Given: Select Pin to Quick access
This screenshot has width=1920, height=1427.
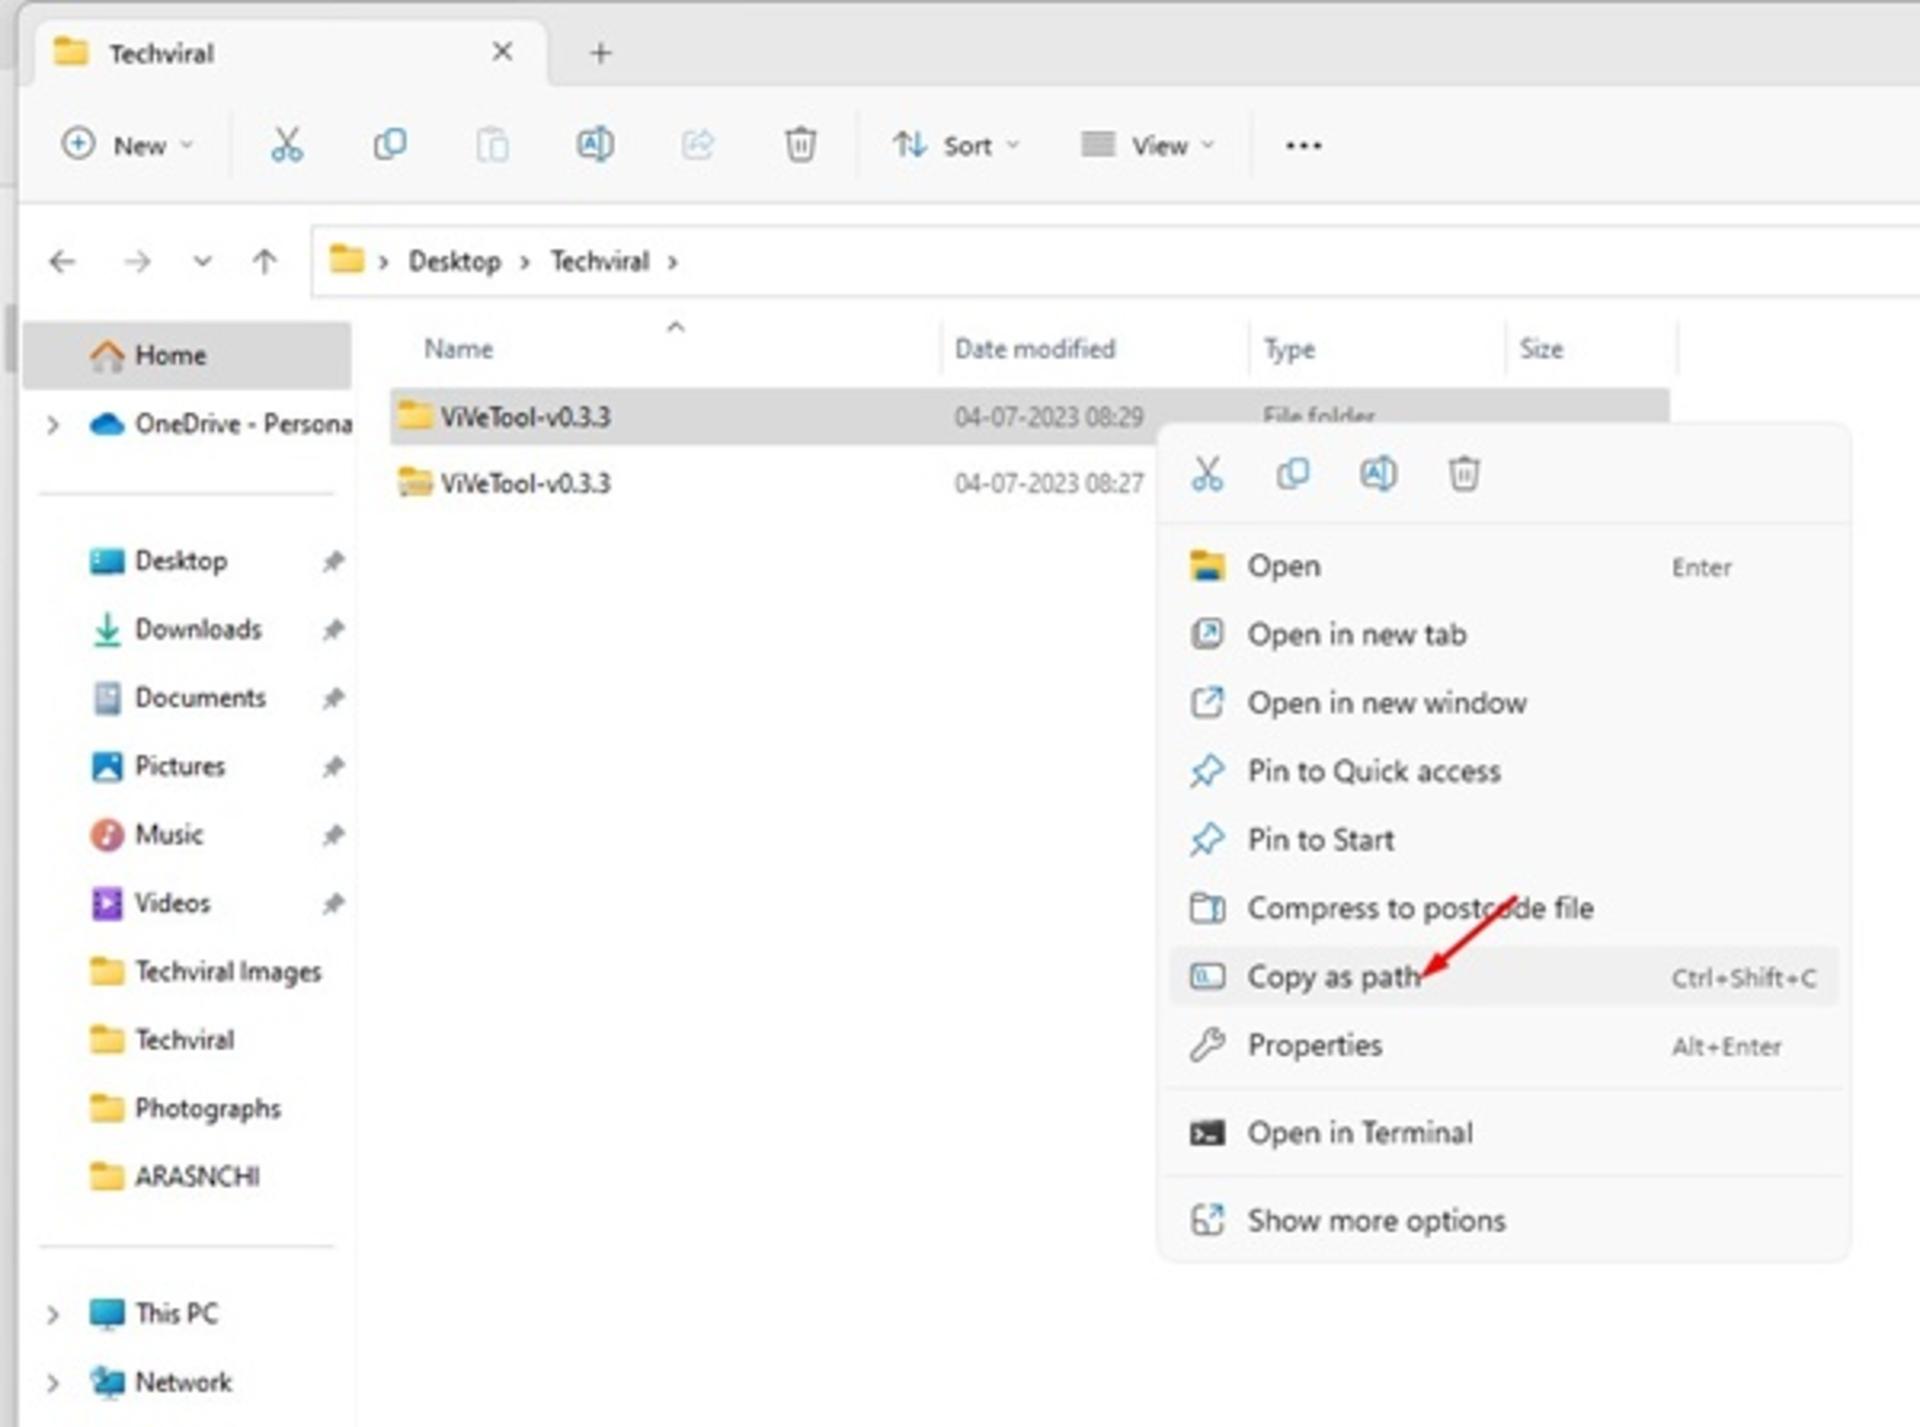Looking at the screenshot, I should [x=1504, y=771].
